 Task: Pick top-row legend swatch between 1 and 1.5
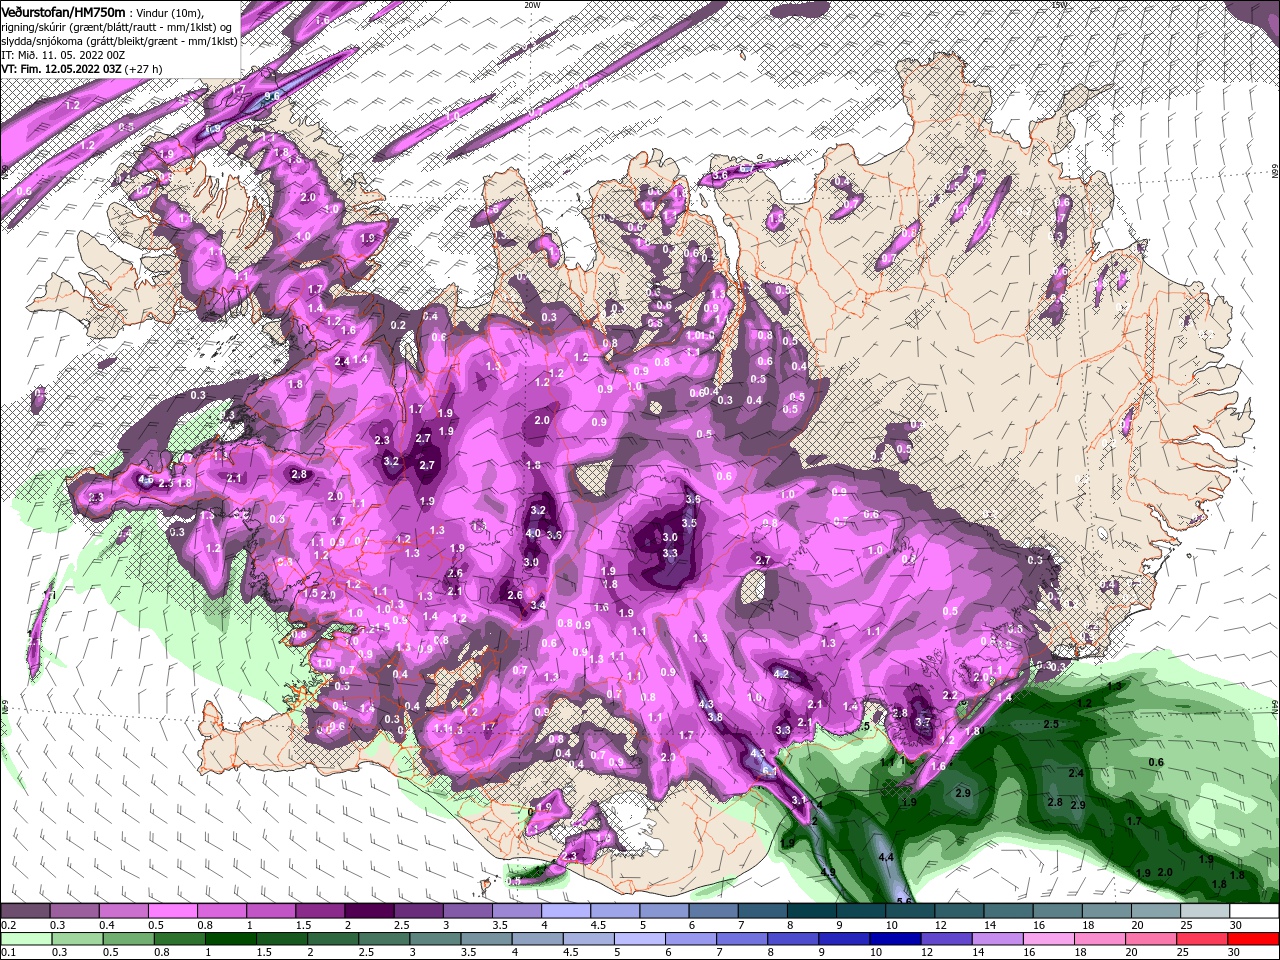click(x=271, y=909)
